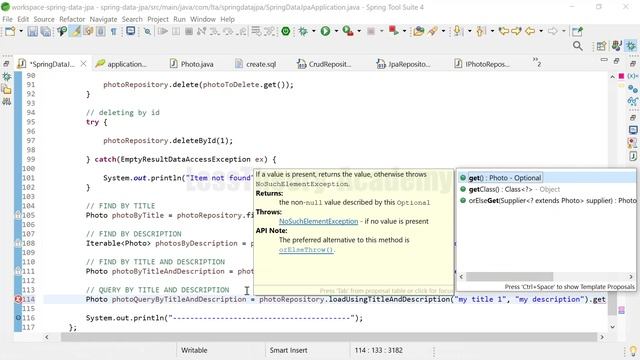Close the SpringDataJ... editor tab

point(83,64)
